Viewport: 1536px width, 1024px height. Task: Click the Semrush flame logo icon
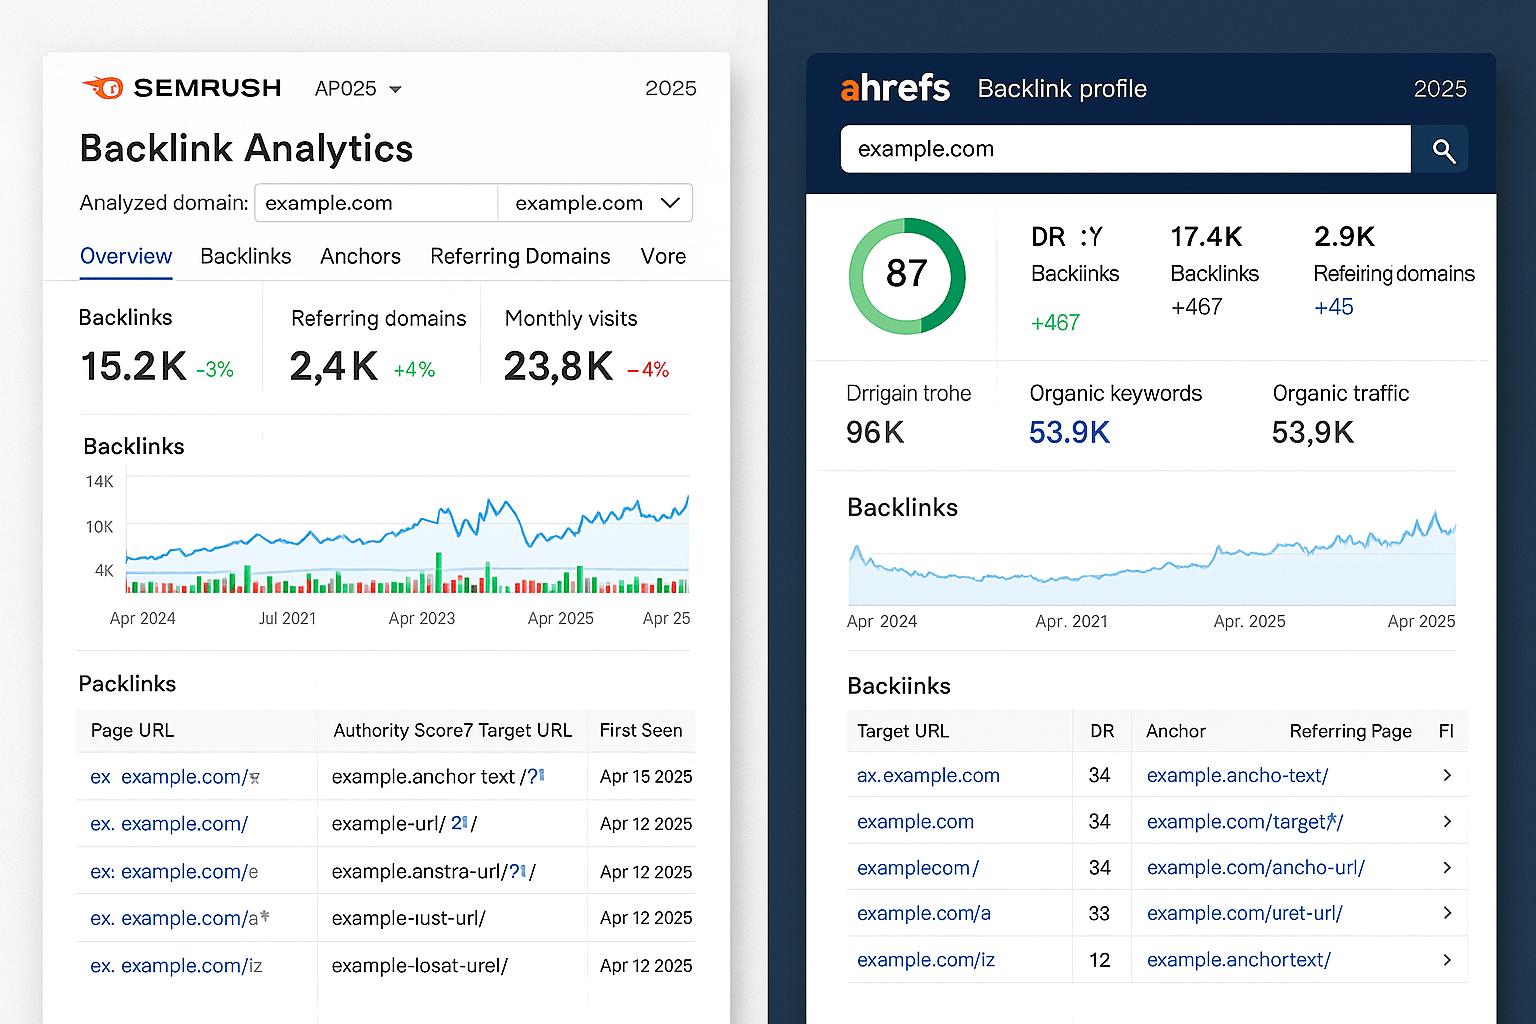102,88
